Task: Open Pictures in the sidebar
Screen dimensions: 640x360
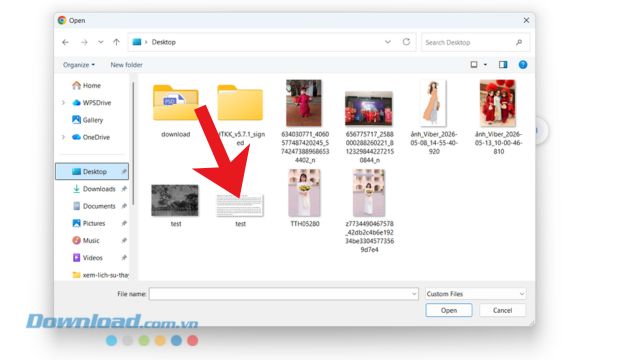Action: 89,223
